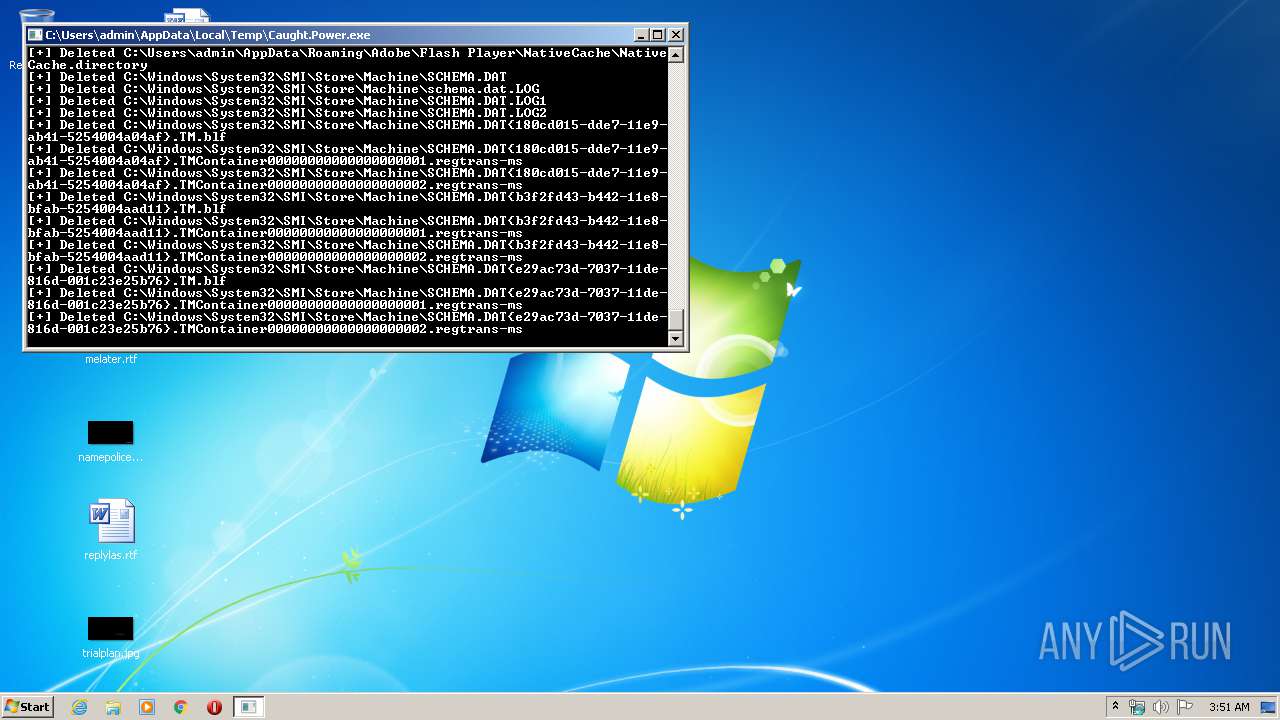
Task: Open Windows Media Player taskbar icon
Action: coord(147,707)
